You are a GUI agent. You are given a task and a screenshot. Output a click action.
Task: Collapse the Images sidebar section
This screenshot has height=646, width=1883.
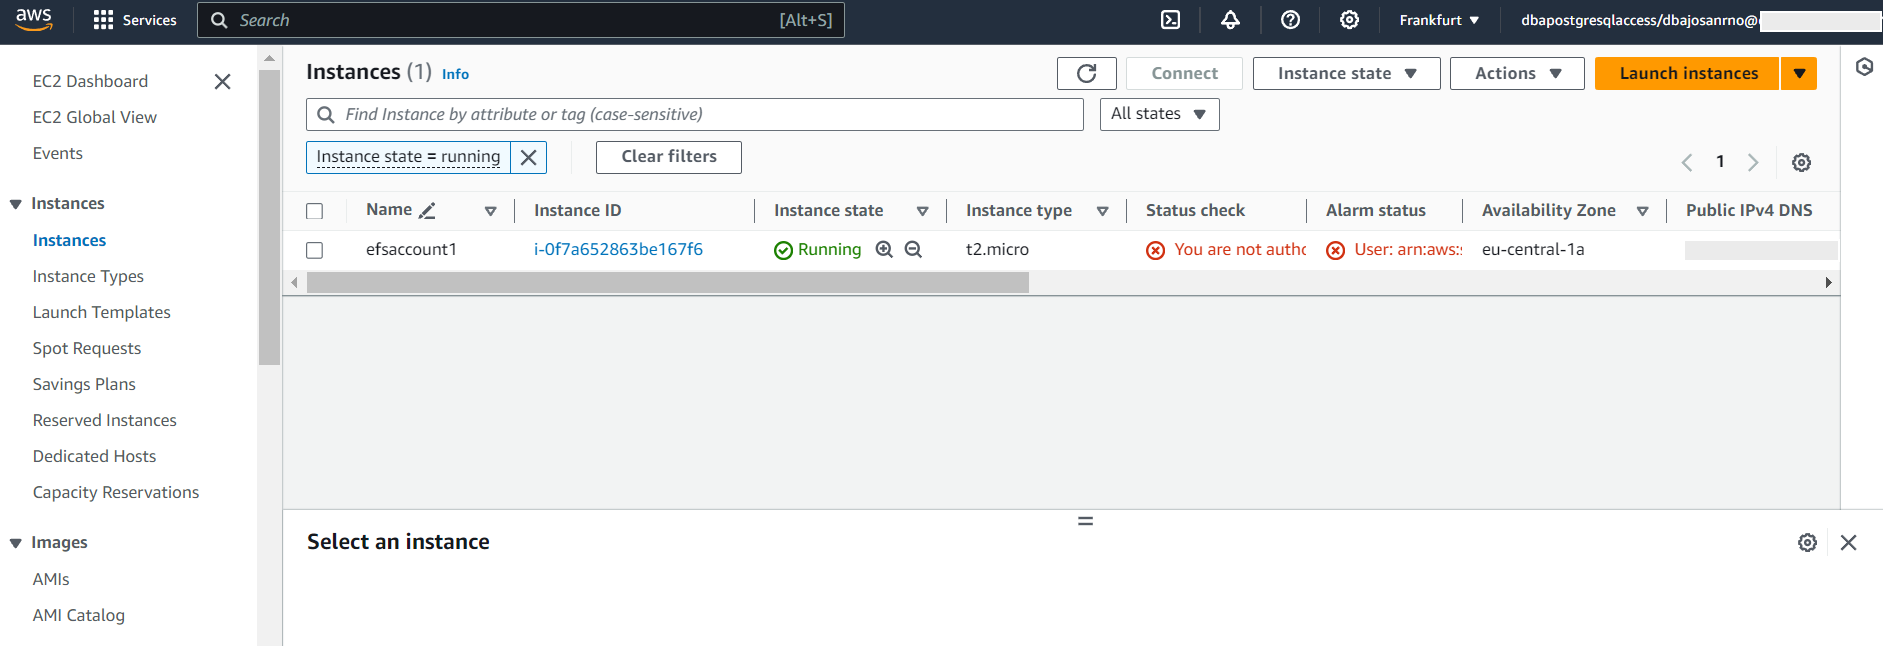(16, 543)
